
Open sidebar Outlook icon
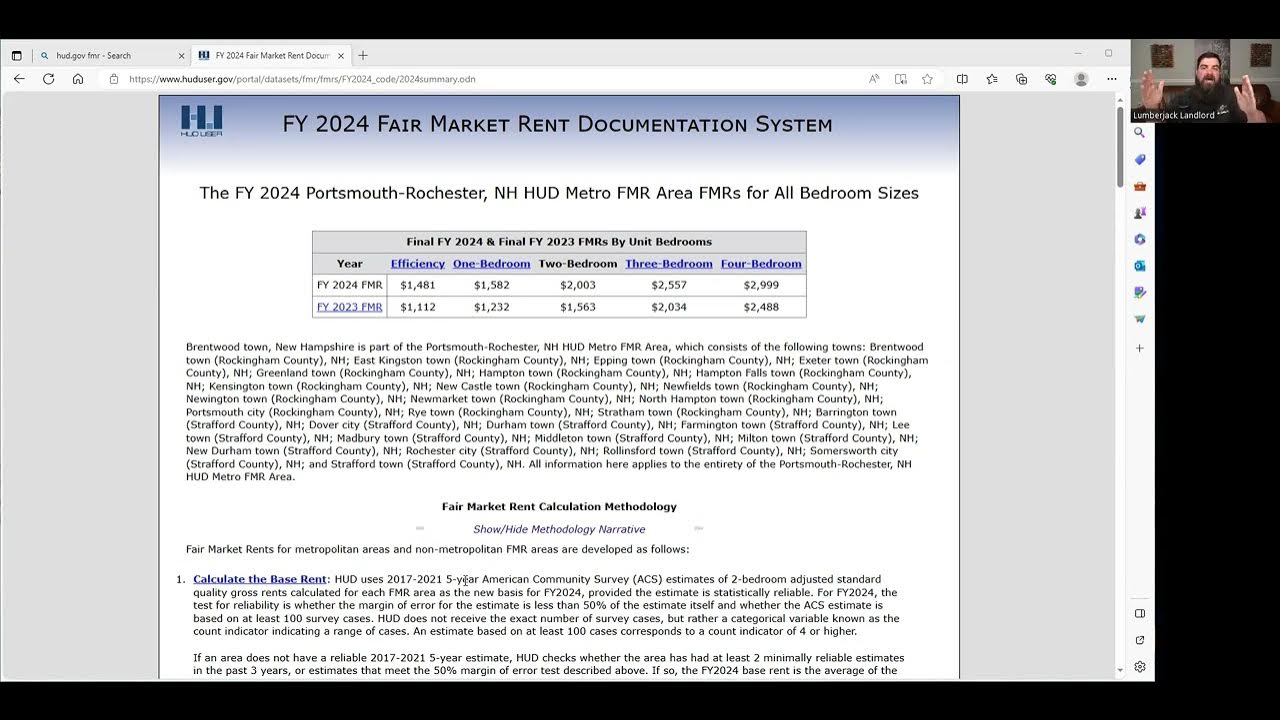coord(1139,266)
